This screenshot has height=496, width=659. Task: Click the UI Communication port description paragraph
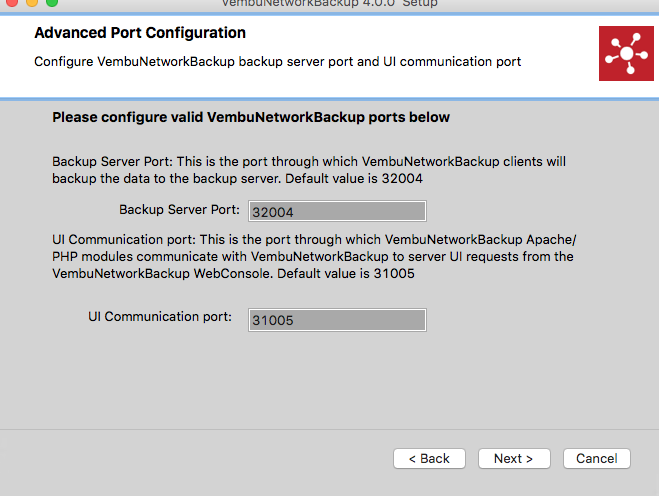point(314,256)
